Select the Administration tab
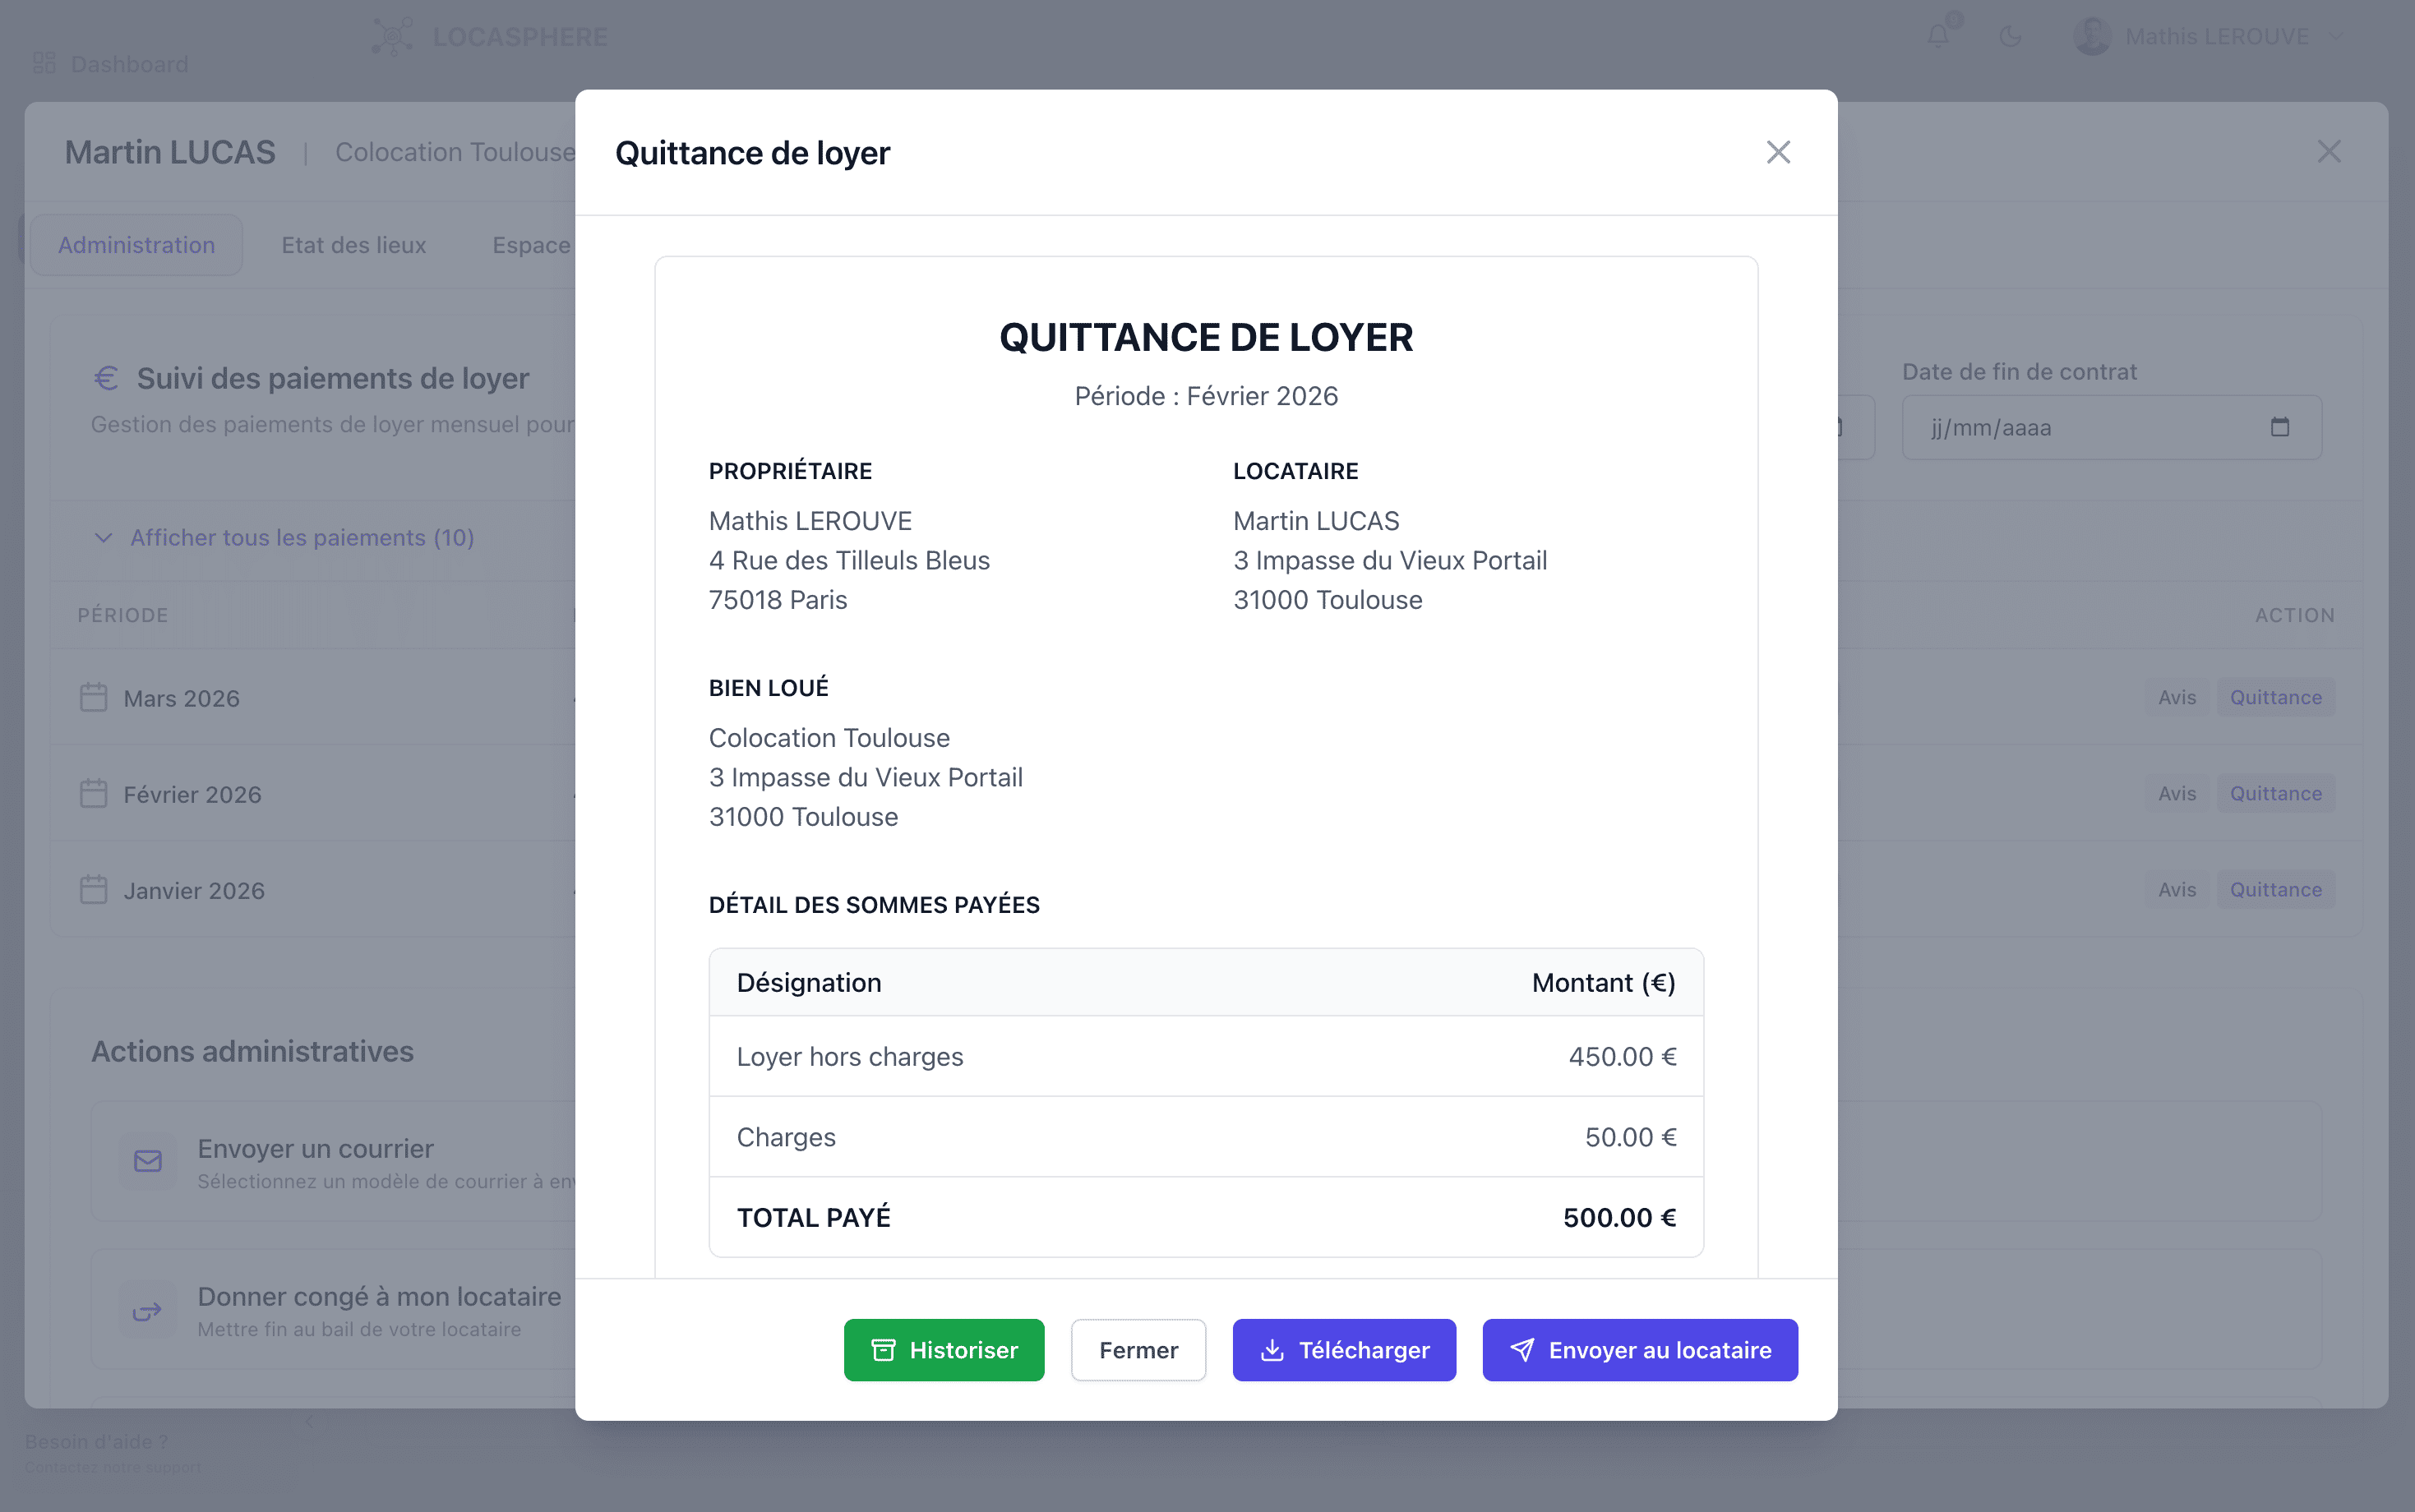The height and width of the screenshot is (1512, 2415). pos(136,244)
